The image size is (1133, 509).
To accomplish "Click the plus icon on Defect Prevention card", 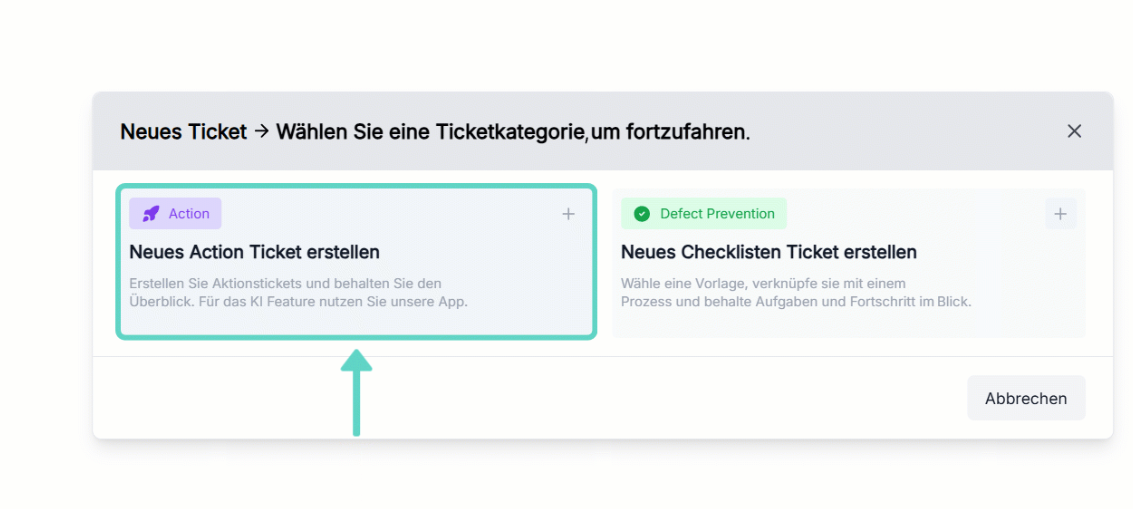I will coord(1060,213).
